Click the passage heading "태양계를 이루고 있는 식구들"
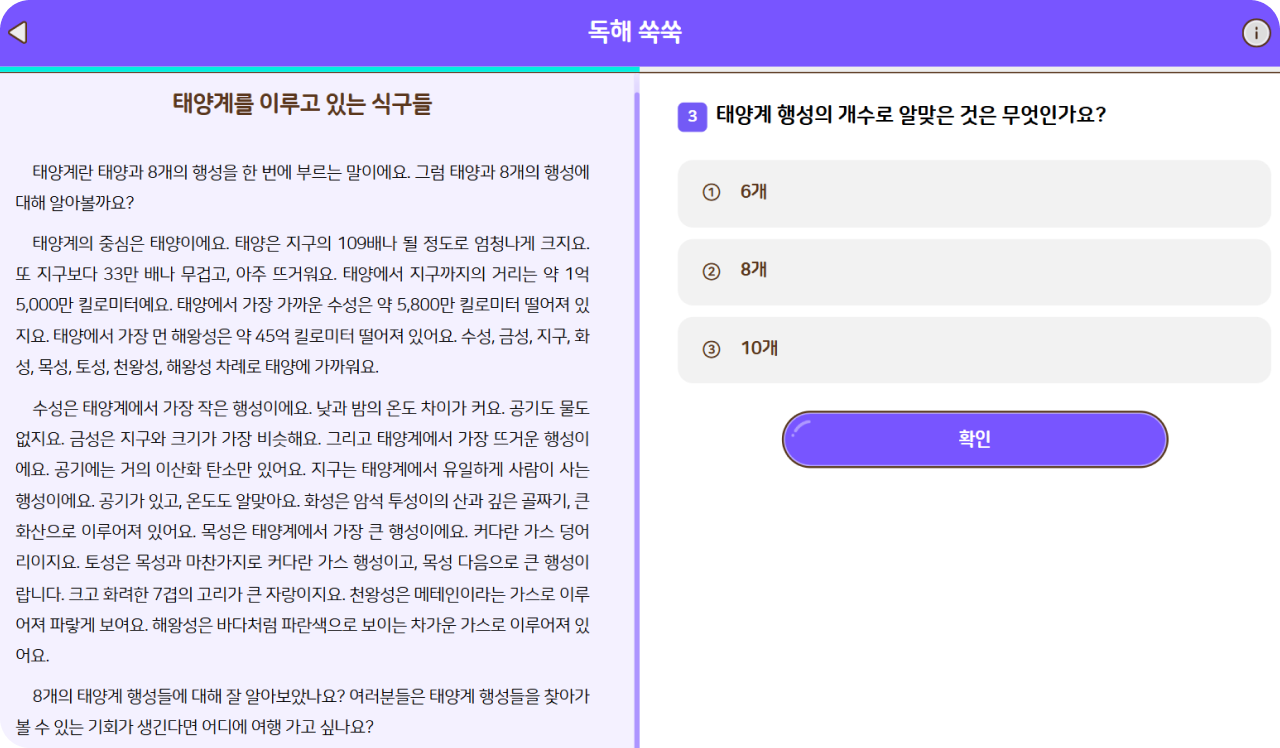 pyautogui.click(x=302, y=104)
